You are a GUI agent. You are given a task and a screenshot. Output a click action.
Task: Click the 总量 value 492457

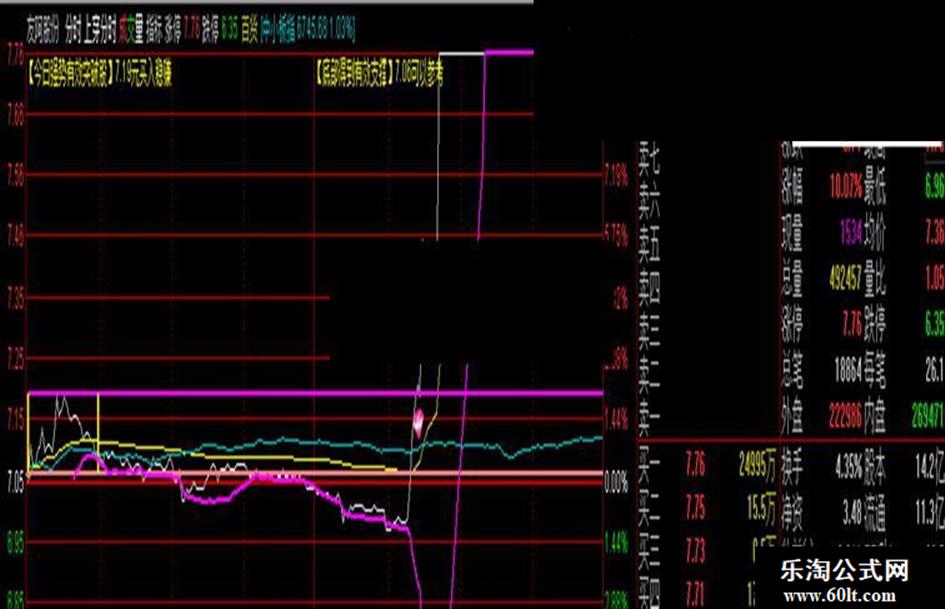[x=846, y=279]
